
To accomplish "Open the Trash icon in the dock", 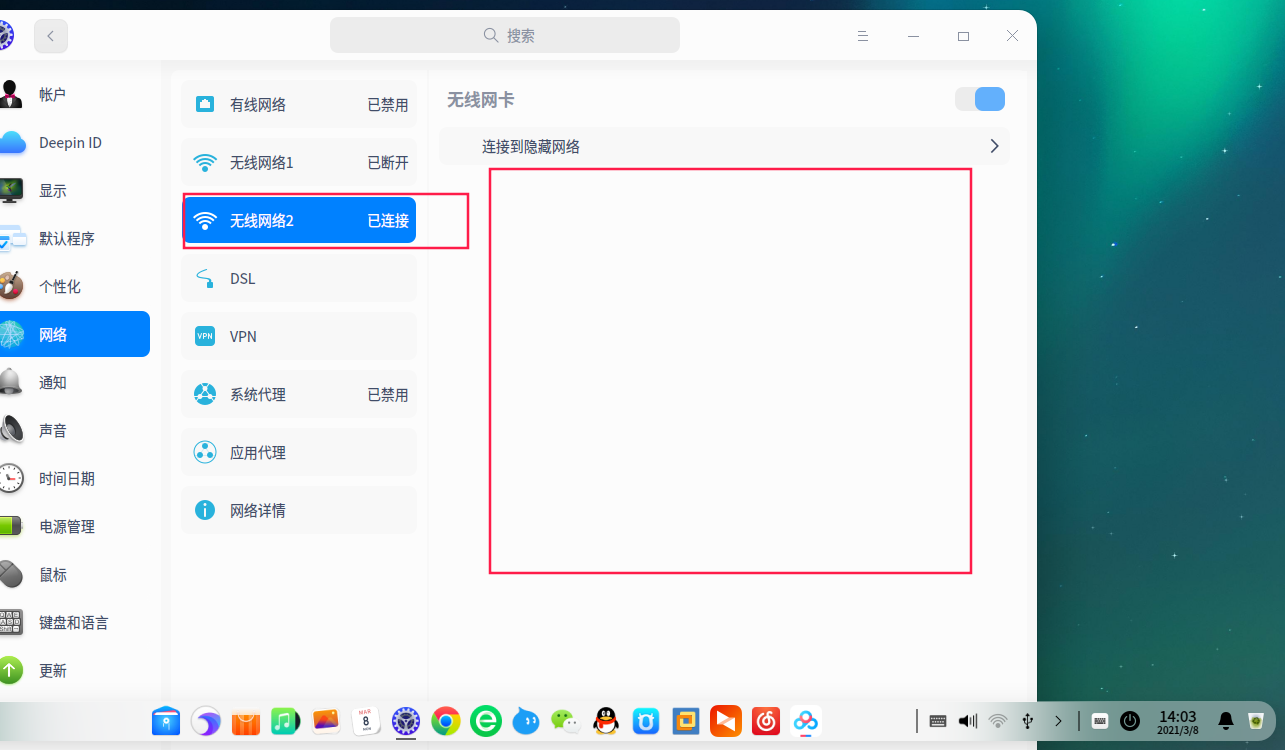I will coord(1257,720).
